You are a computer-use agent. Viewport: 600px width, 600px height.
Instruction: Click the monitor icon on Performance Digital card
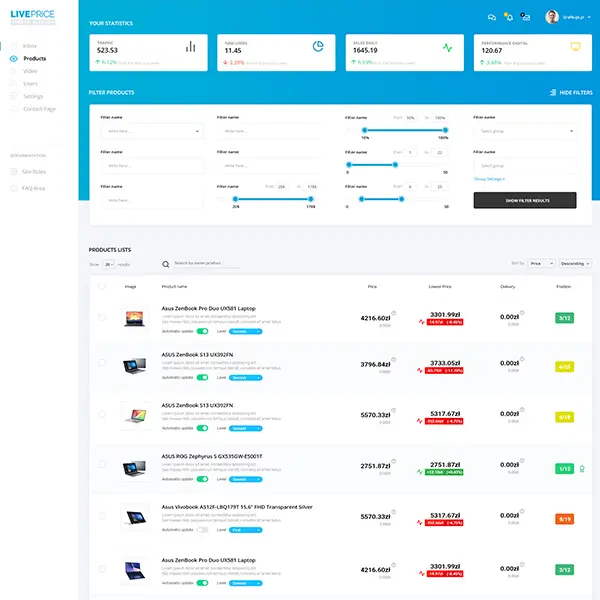[575, 47]
